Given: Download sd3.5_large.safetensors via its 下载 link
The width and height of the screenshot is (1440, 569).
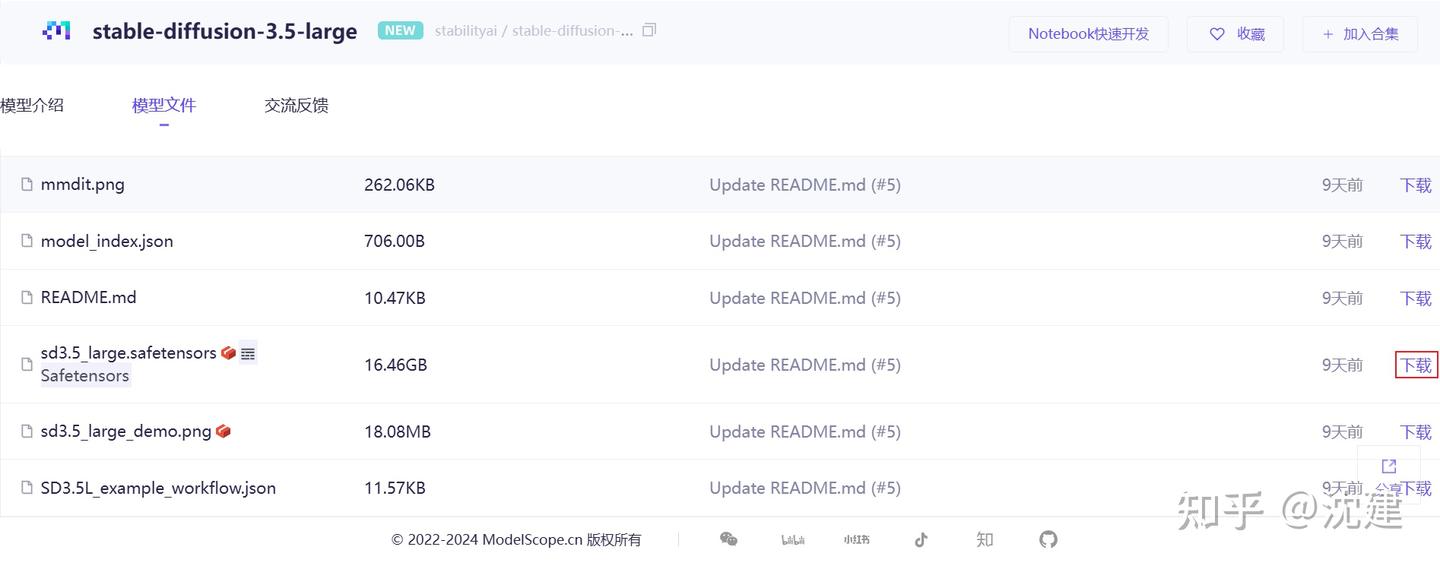Looking at the screenshot, I should pos(1416,365).
